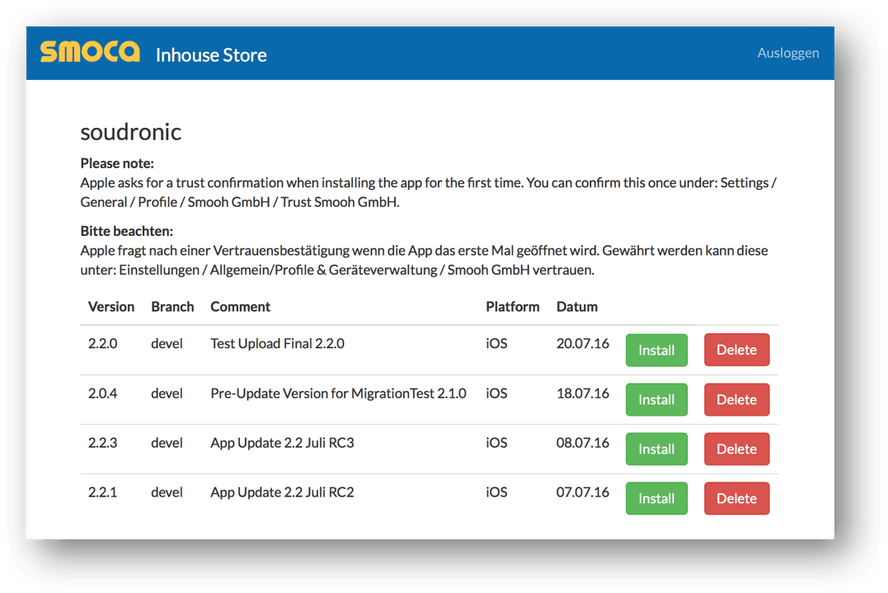The width and height of the screenshot is (888, 593).
Task: Click 'Test Upload Final 2.2.0' comment
Action: (x=277, y=344)
